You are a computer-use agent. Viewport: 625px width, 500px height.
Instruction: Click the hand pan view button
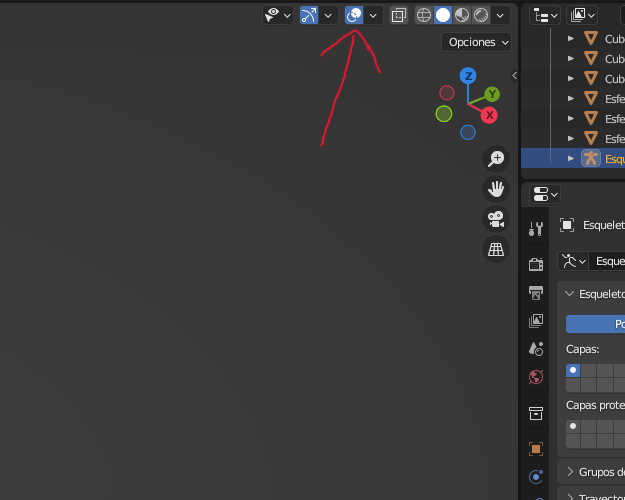(496, 189)
